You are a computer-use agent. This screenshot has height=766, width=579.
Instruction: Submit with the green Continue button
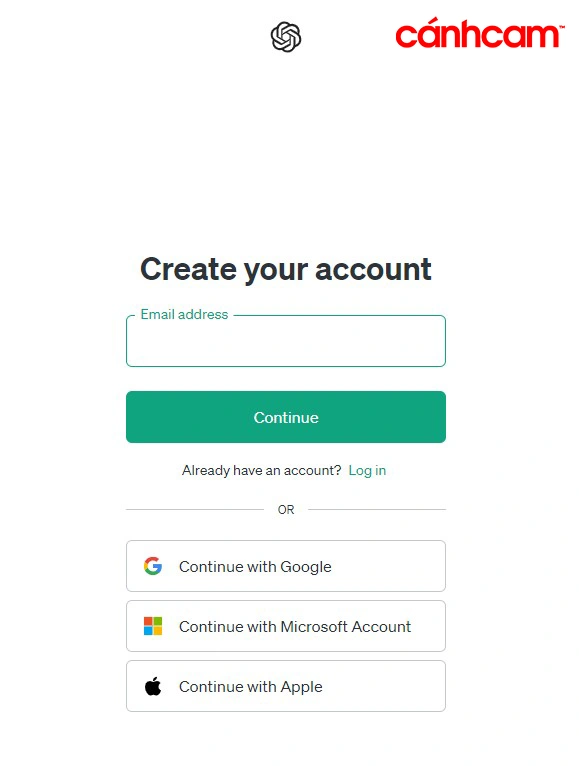[286, 417]
